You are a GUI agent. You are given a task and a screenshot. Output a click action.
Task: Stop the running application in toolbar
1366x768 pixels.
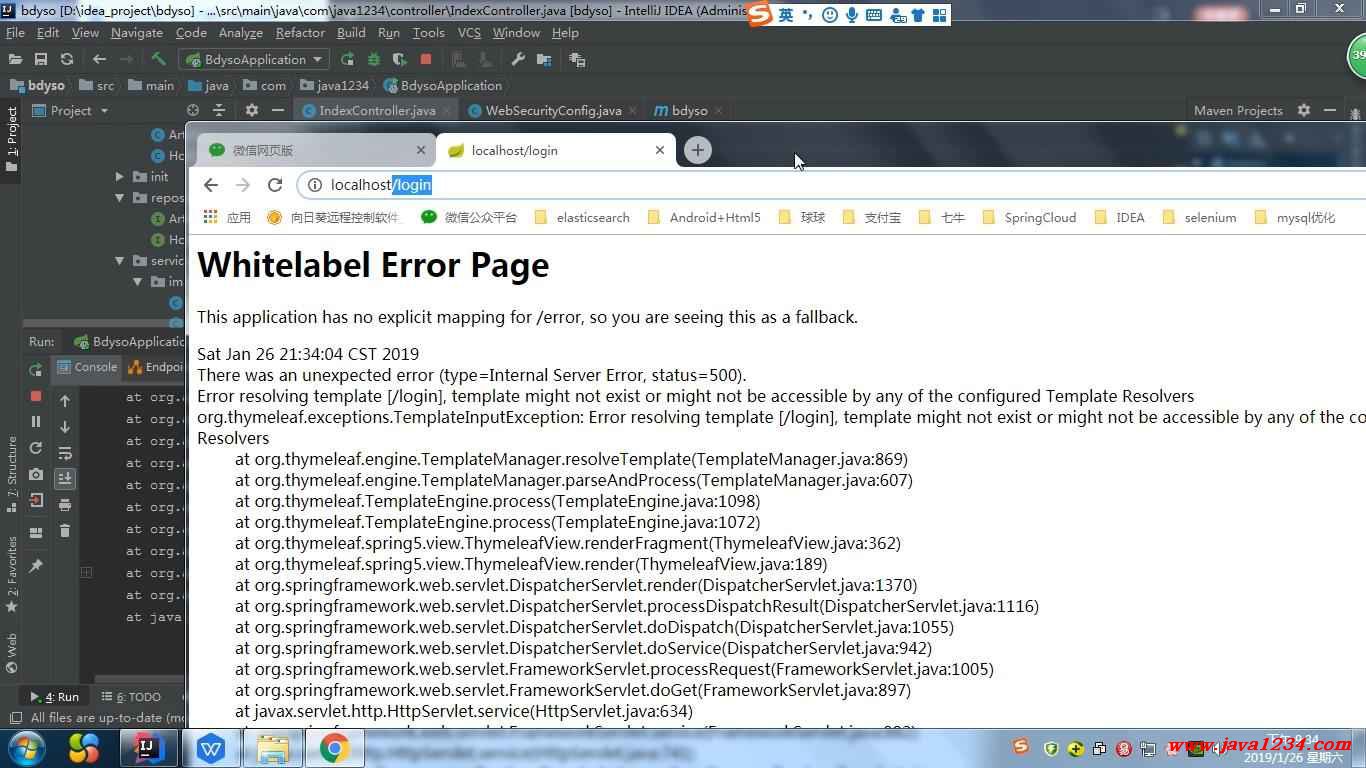click(426, 60)
